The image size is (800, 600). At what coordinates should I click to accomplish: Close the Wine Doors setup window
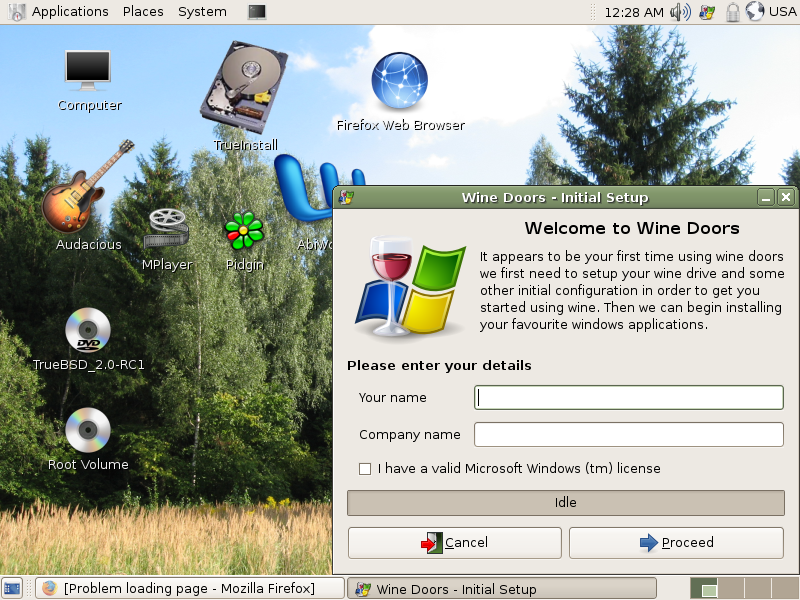pos(786,197)
